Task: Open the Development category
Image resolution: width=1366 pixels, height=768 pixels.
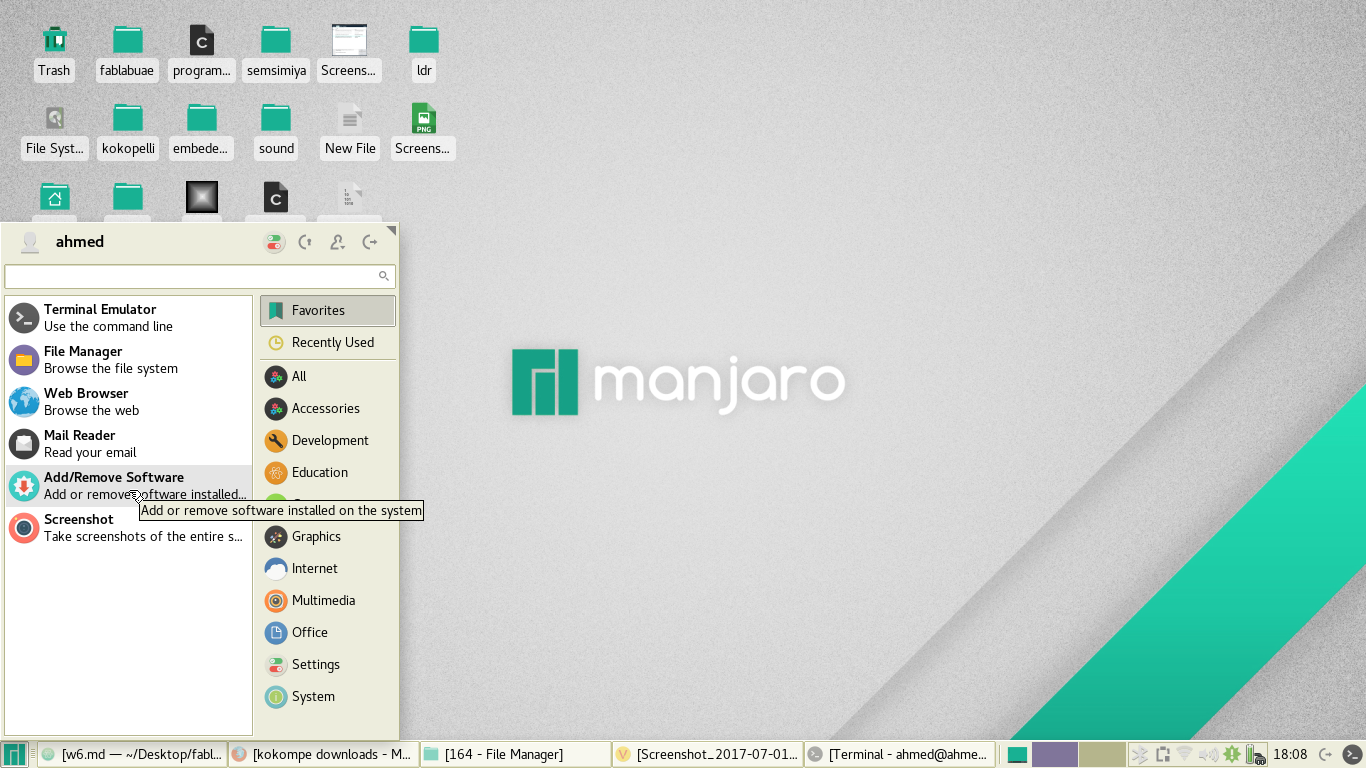Action: (x=328, y=441)
